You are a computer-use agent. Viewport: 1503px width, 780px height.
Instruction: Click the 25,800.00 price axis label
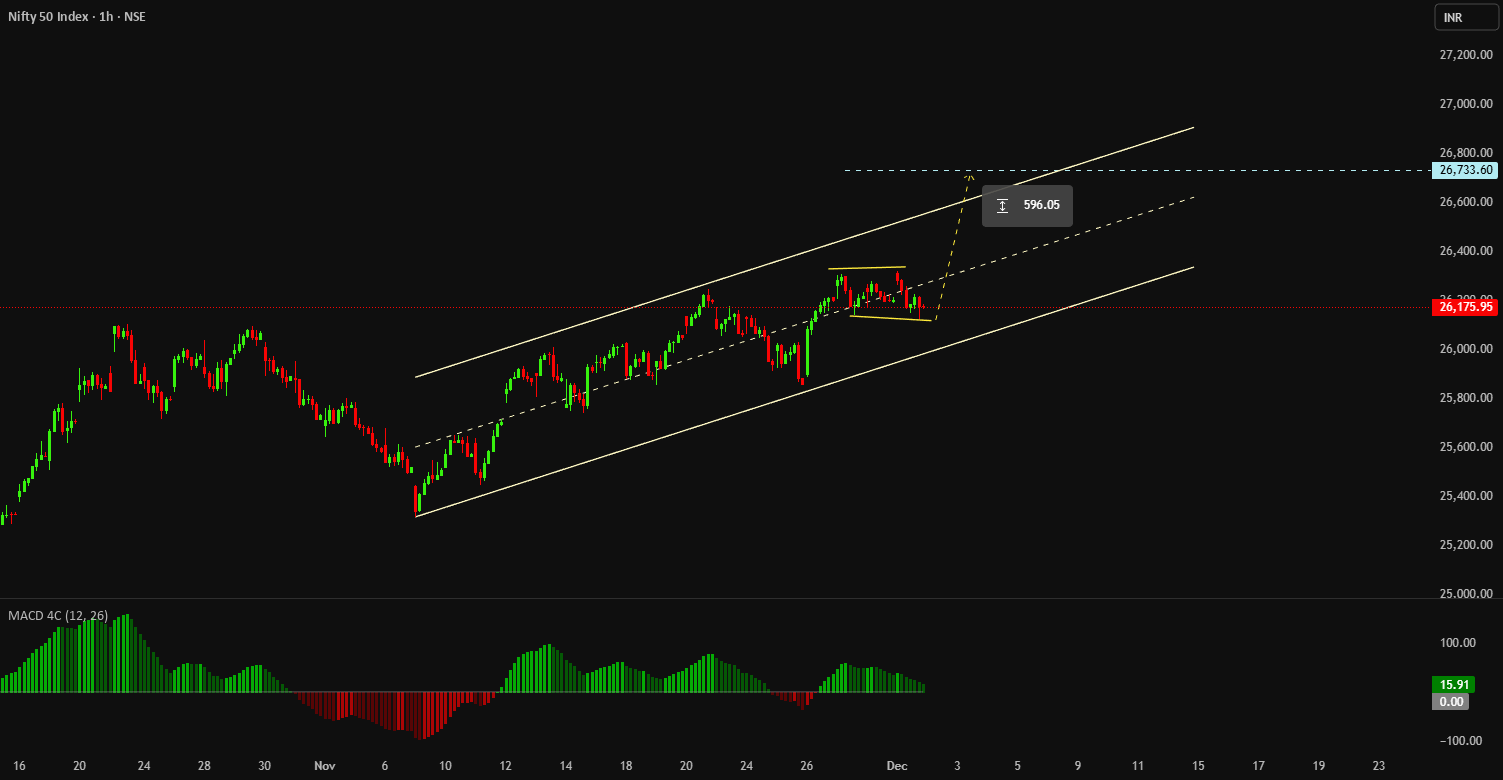click(x=1465, y=398)
